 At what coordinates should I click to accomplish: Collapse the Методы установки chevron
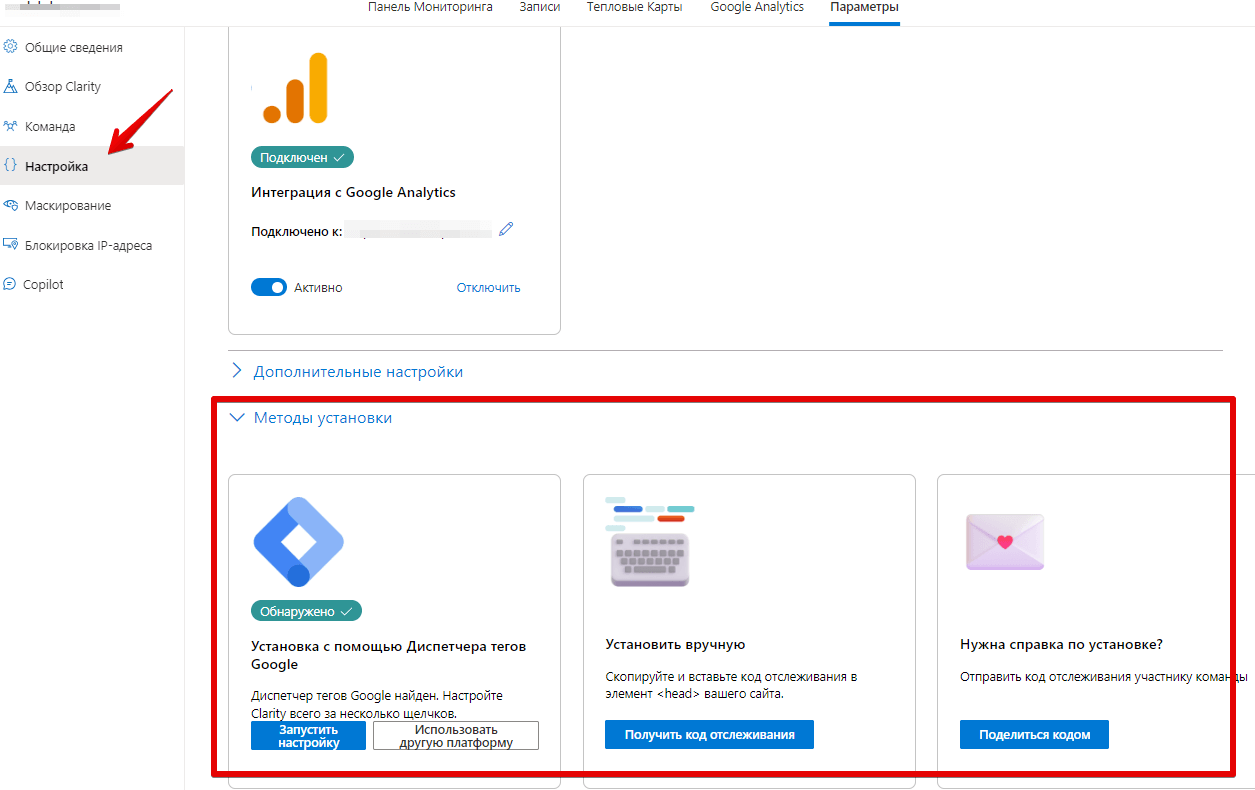click(237, 418)
